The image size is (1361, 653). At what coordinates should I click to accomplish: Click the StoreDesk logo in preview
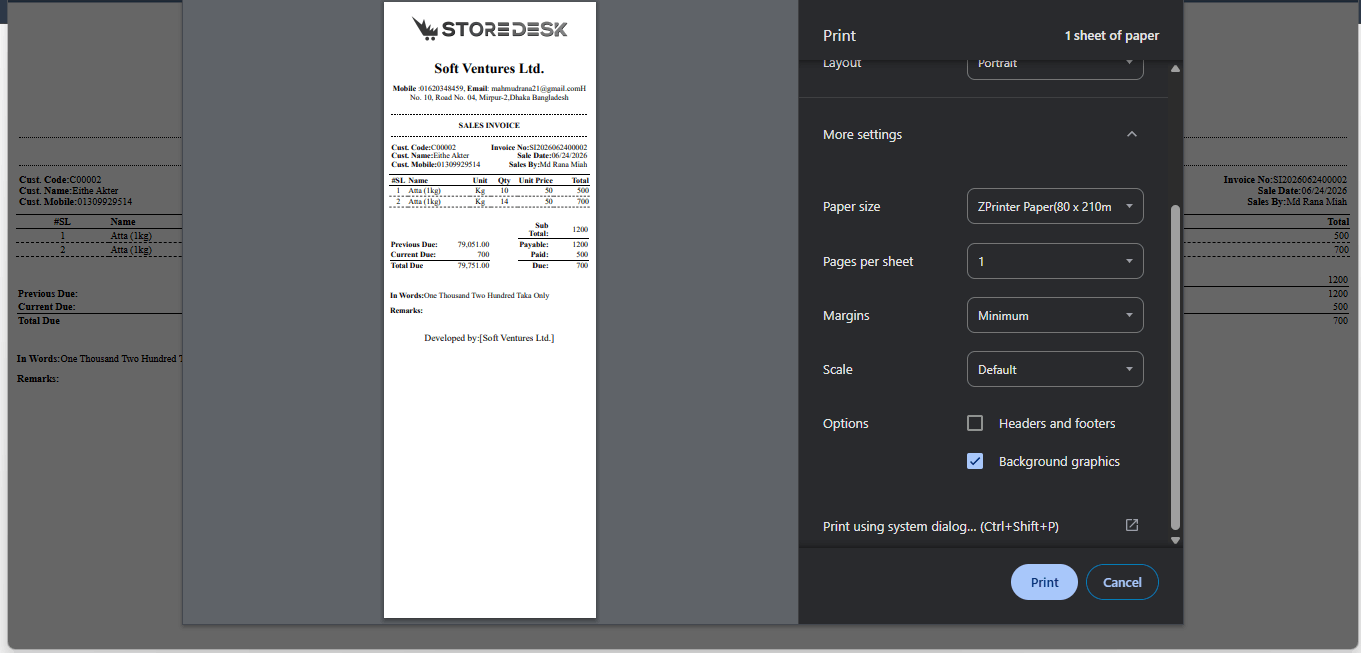pos(490,29)
